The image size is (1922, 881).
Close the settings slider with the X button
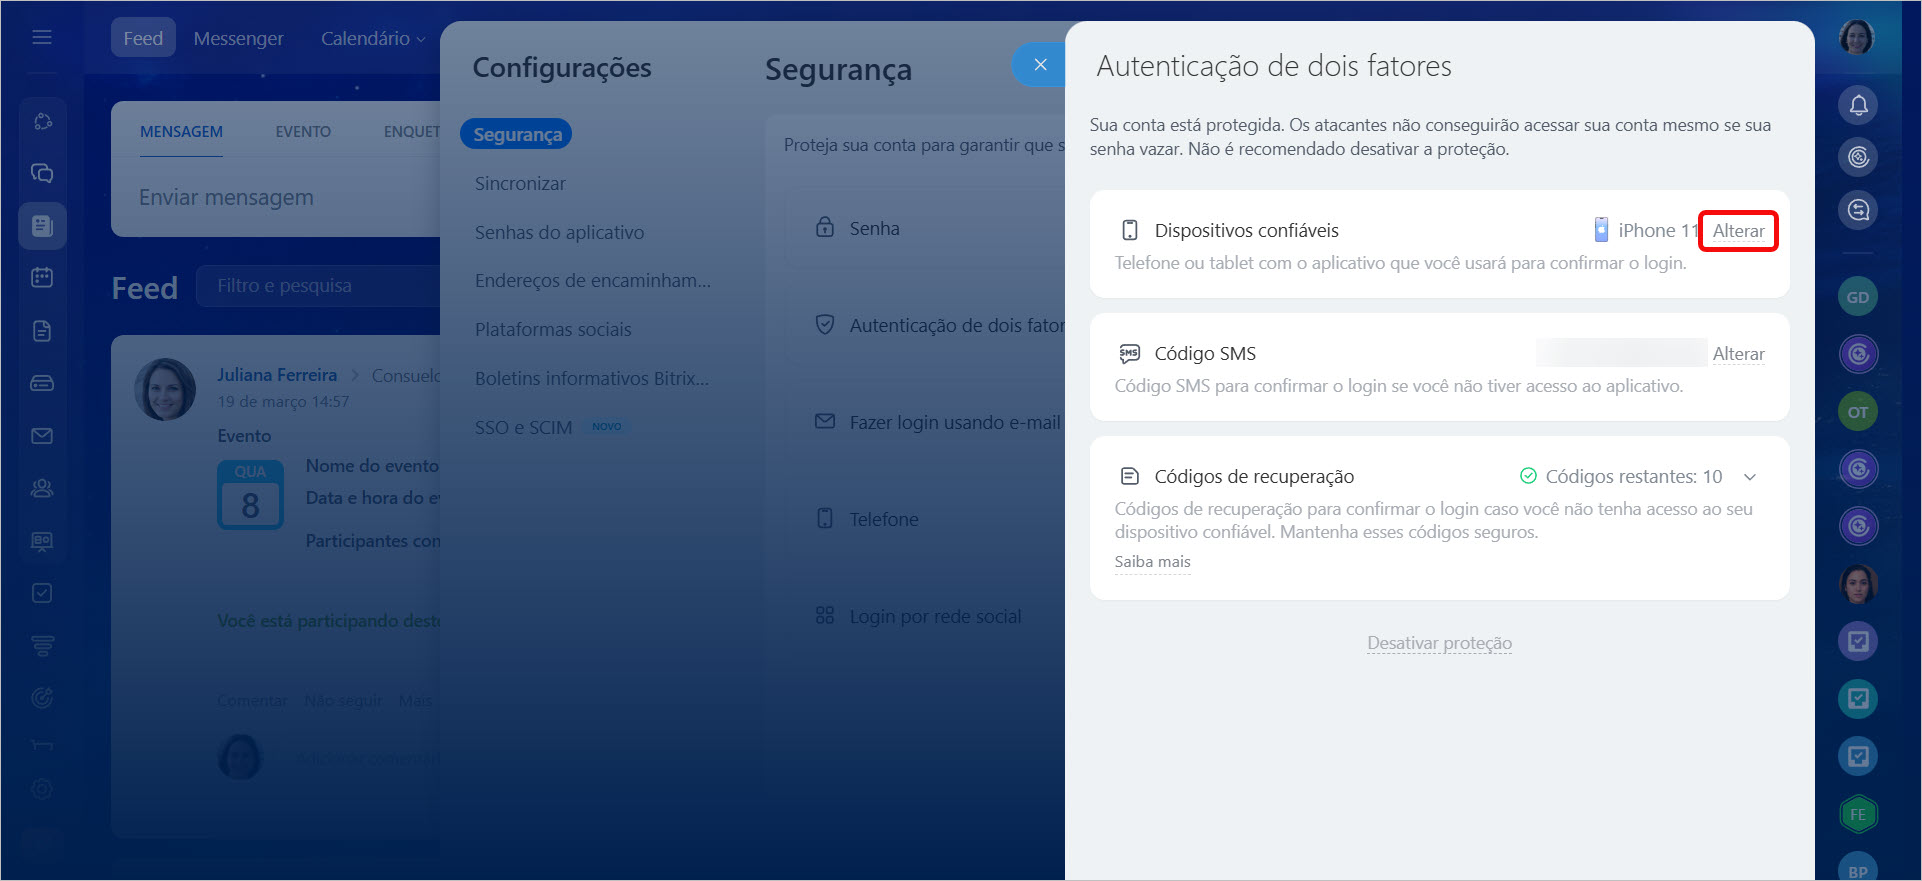click(x=1040, y=65)
